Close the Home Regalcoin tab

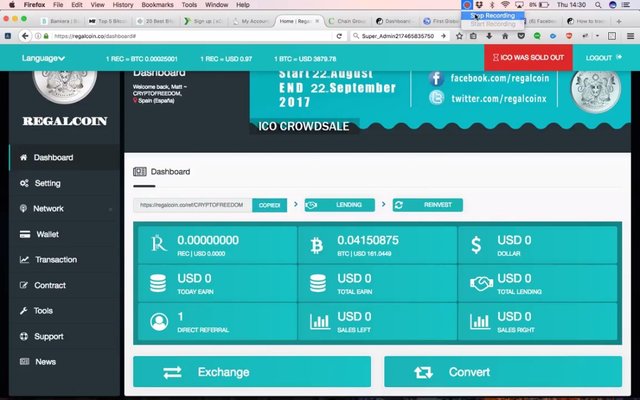pyautogui.click(x=317, y=21)
